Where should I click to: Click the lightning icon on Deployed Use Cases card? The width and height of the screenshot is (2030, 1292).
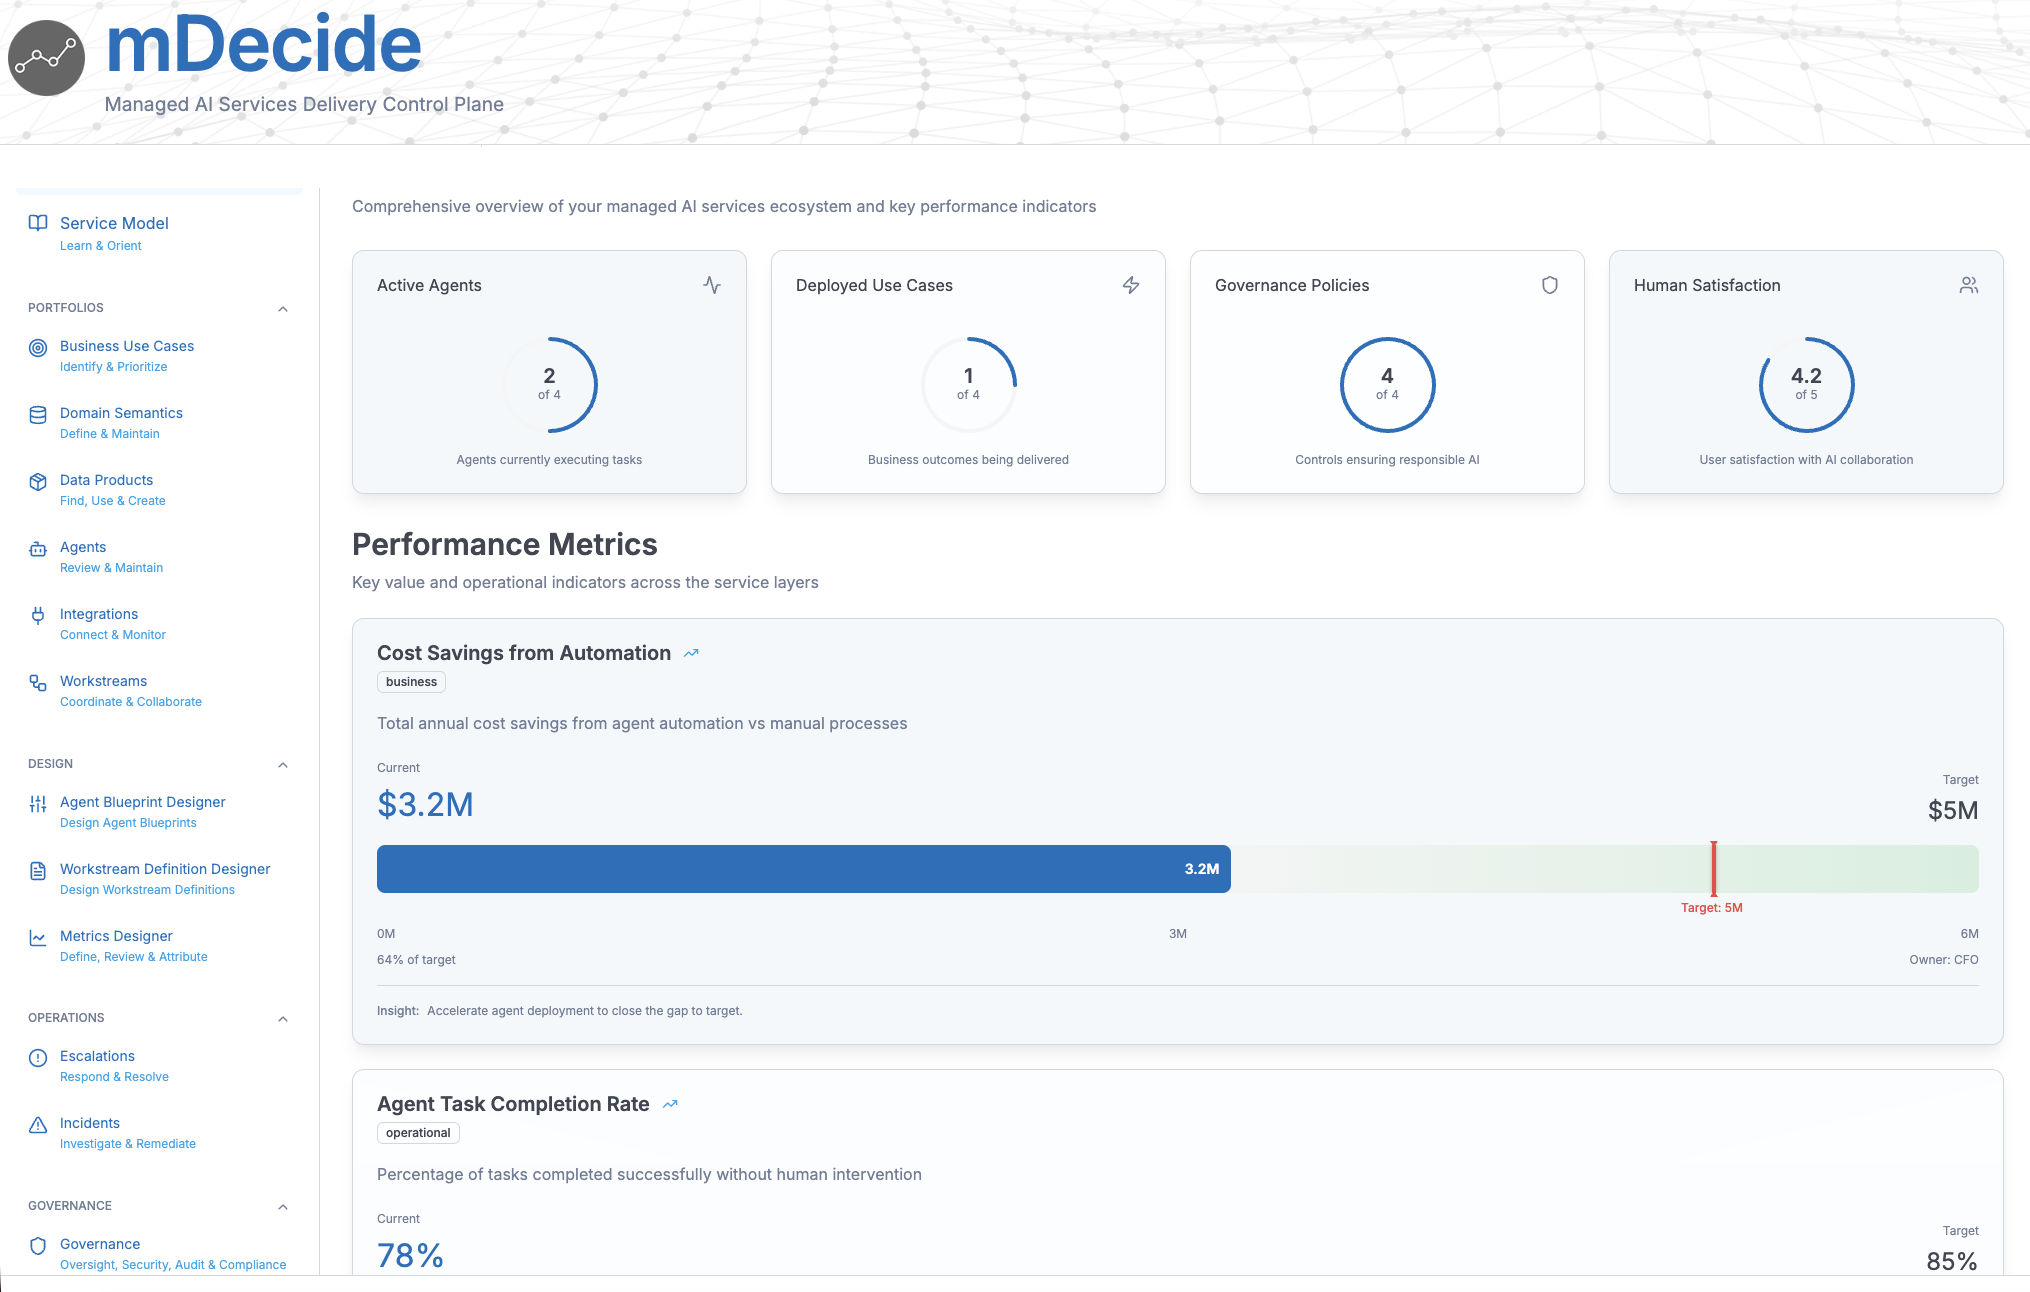[1131, 285]
